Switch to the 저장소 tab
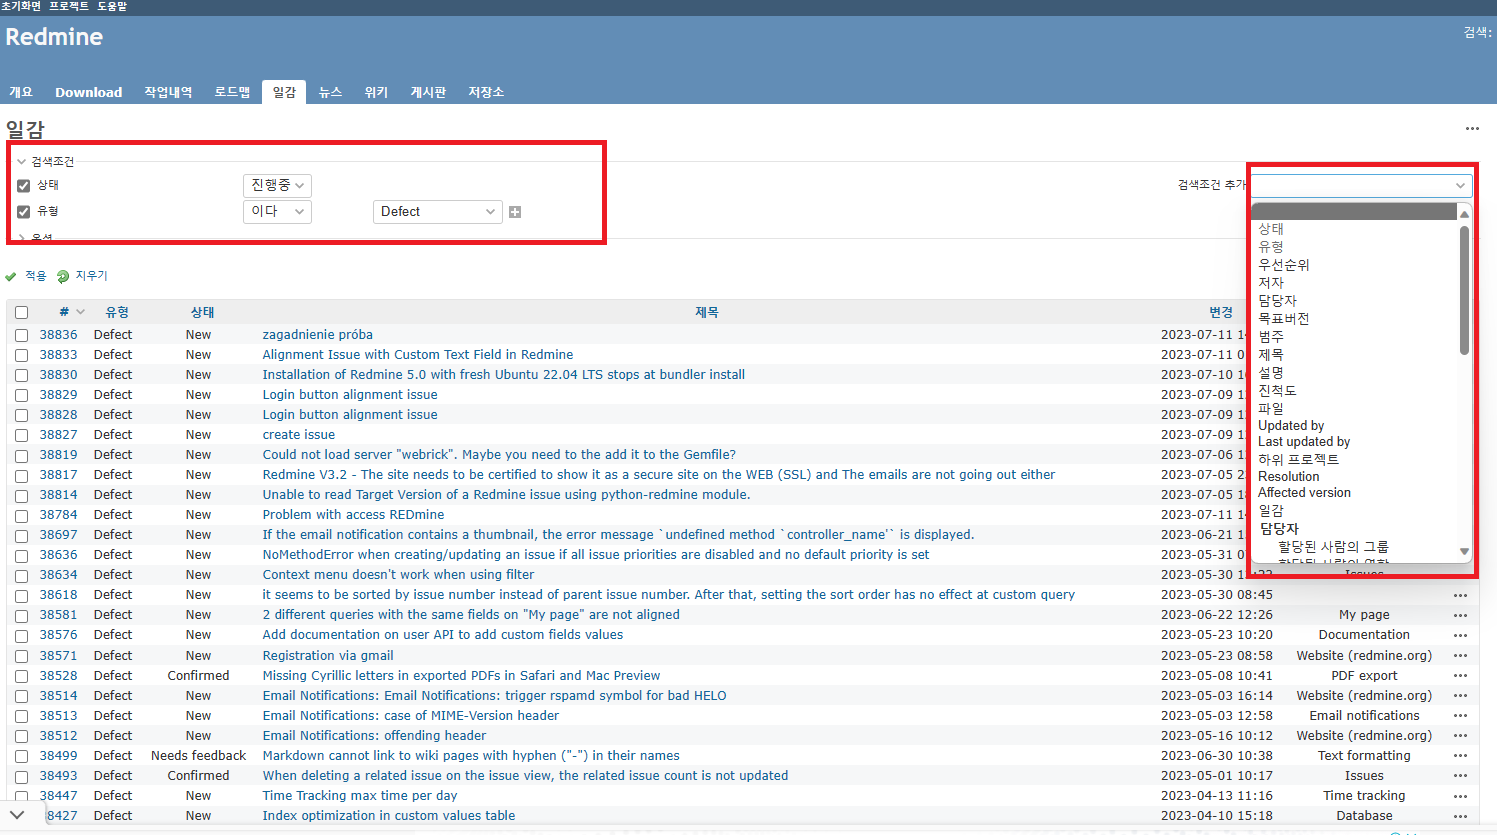 [486, 92]
